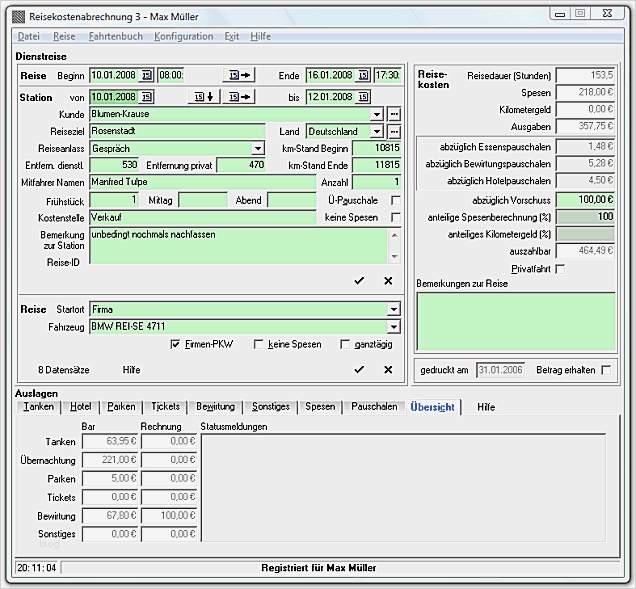Enable the Privatfahrt checkbox
The height and width of the screenshot is (589, 636).
560,269
